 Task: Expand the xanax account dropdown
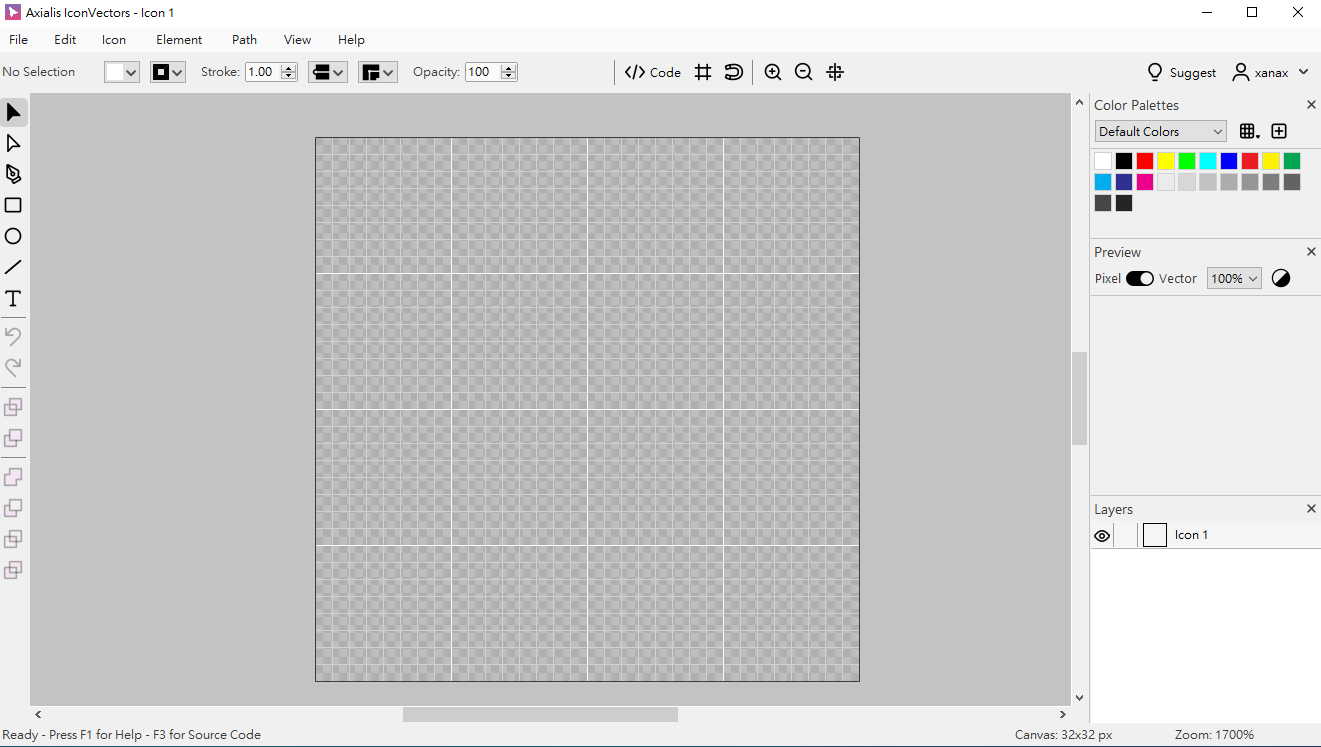click(1303, 72)
